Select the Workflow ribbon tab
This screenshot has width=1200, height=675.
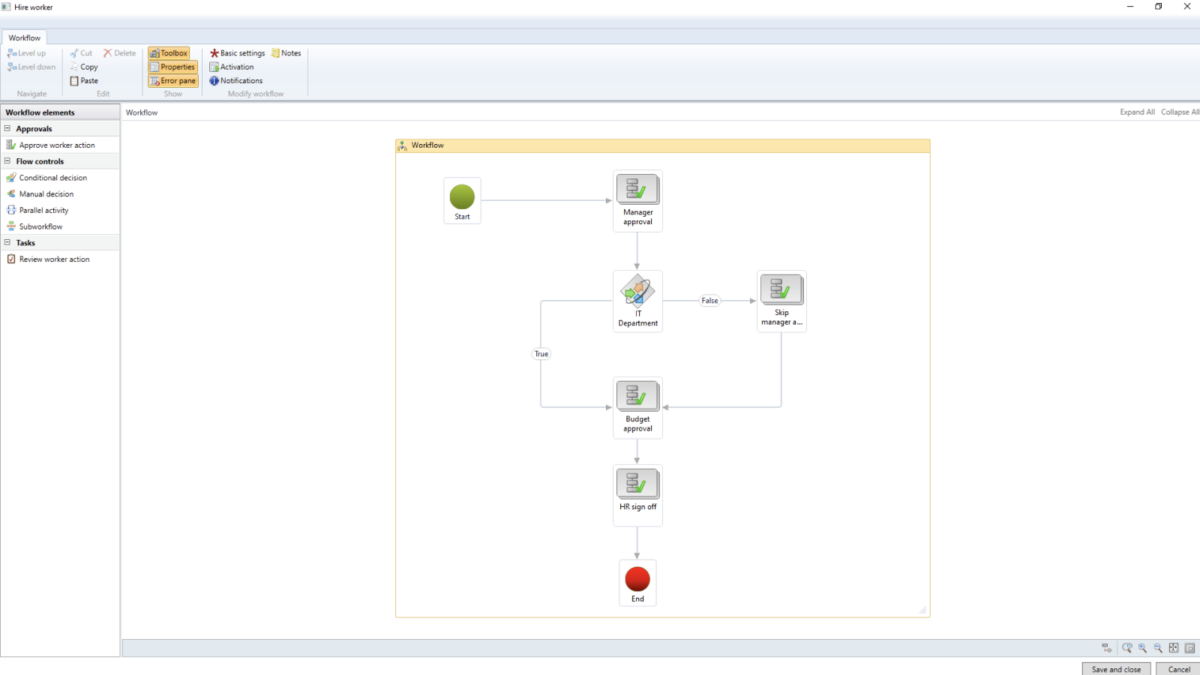[25, 37]
